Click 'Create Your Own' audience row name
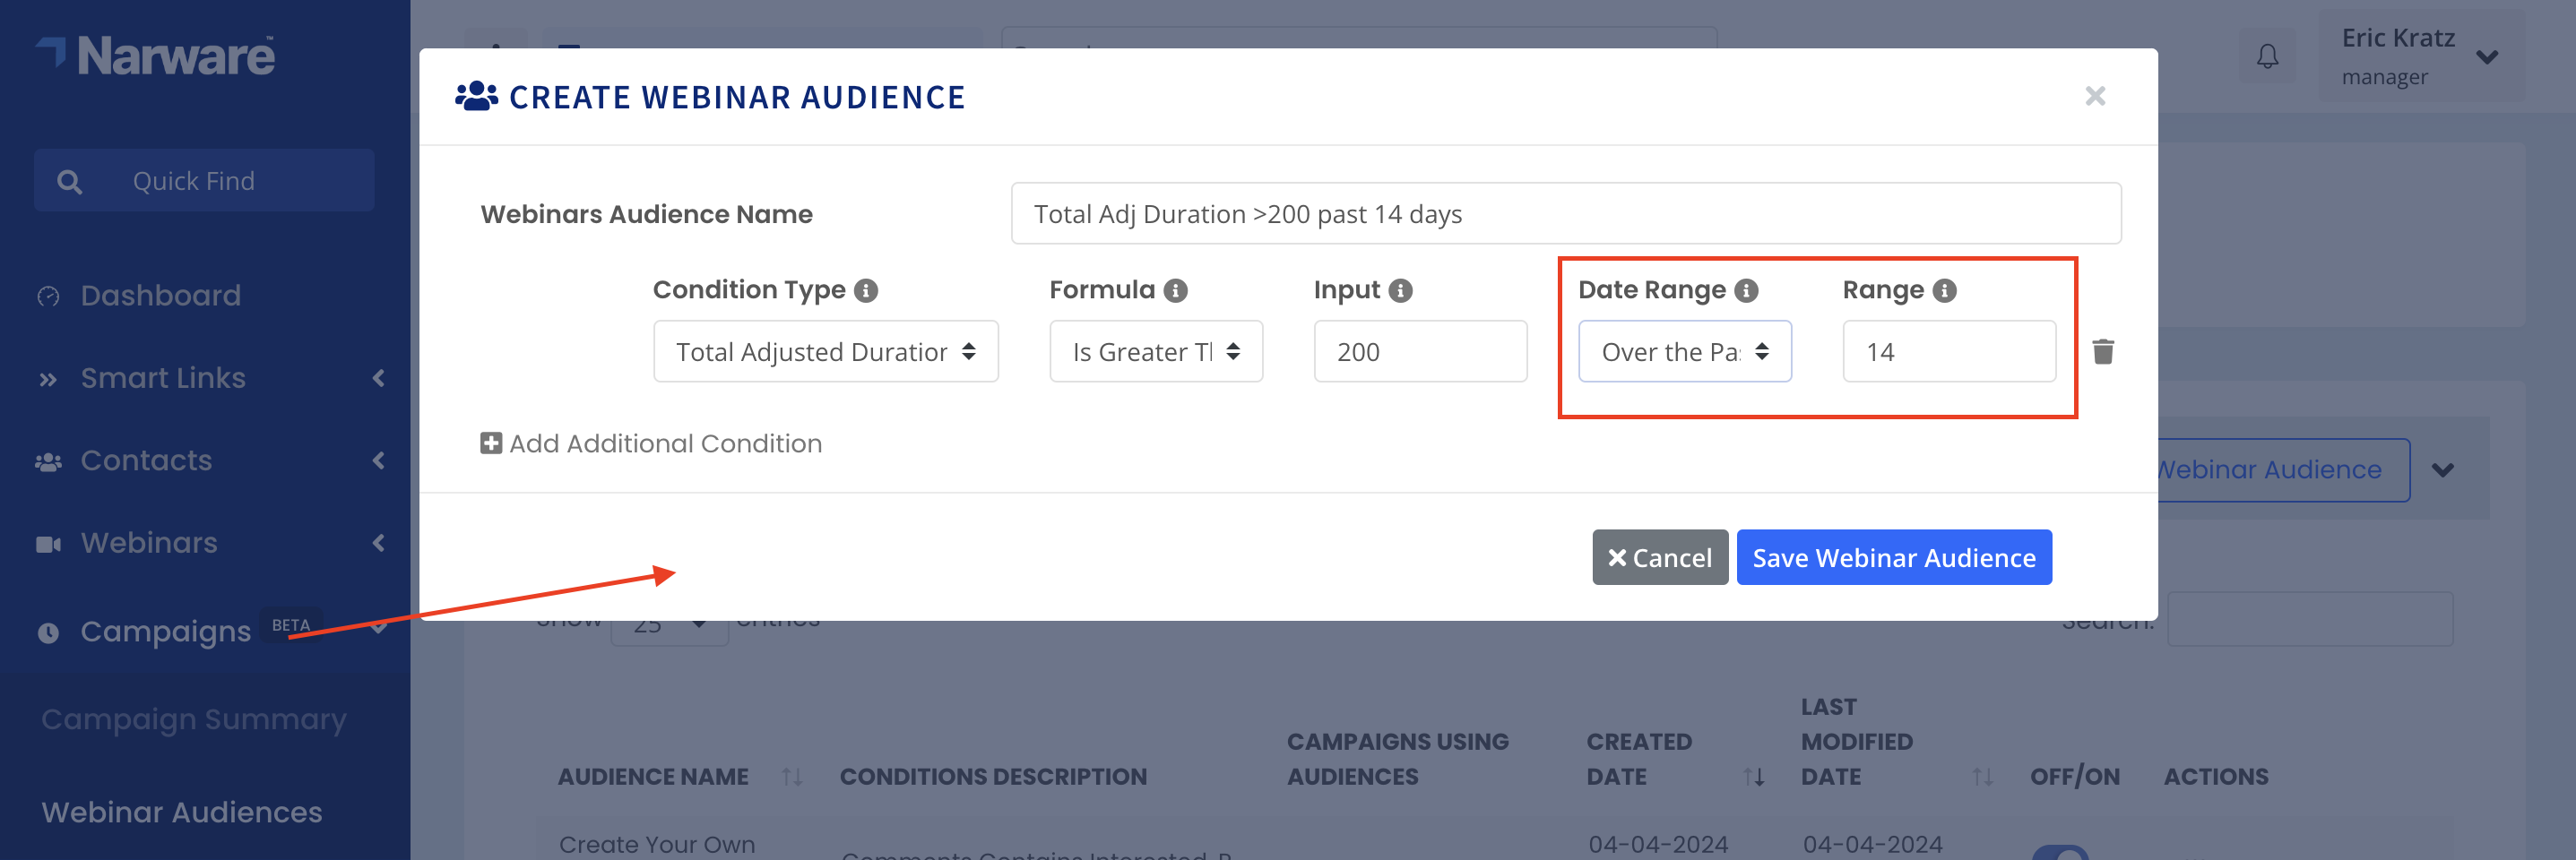 tap(656, 845)
